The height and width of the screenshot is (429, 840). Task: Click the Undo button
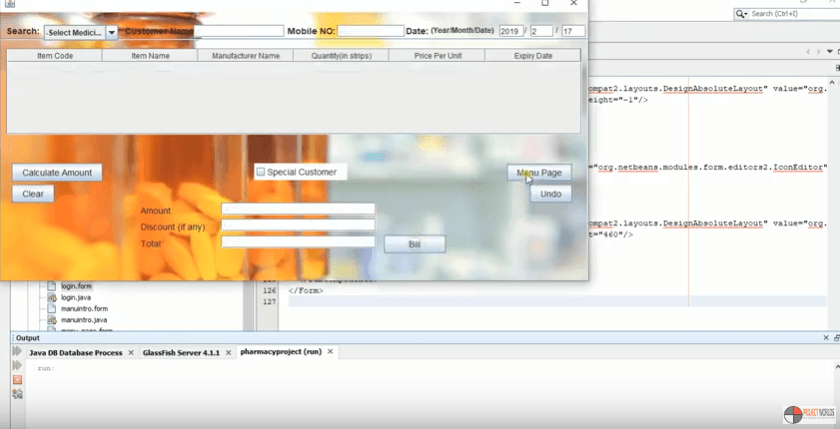click(x=550, y=194)
